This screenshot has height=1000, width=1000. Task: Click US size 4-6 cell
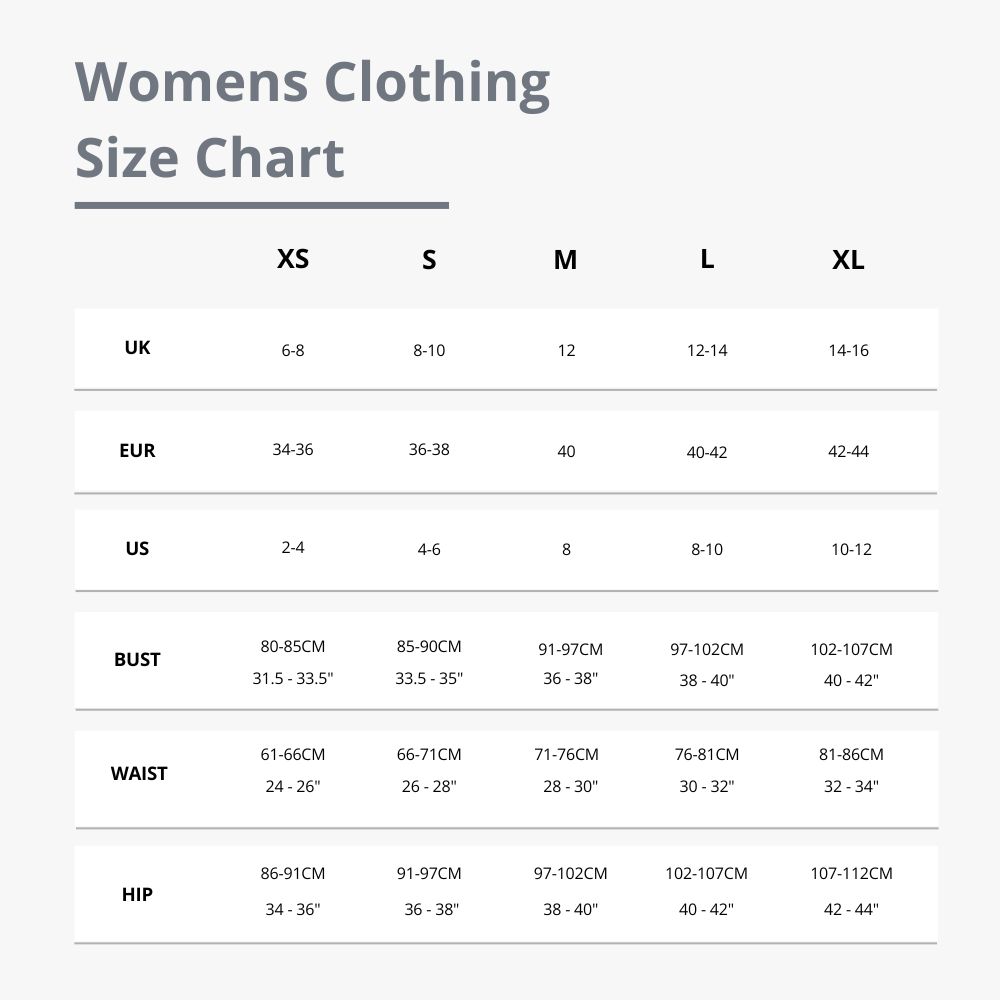[x=429, y=549]
